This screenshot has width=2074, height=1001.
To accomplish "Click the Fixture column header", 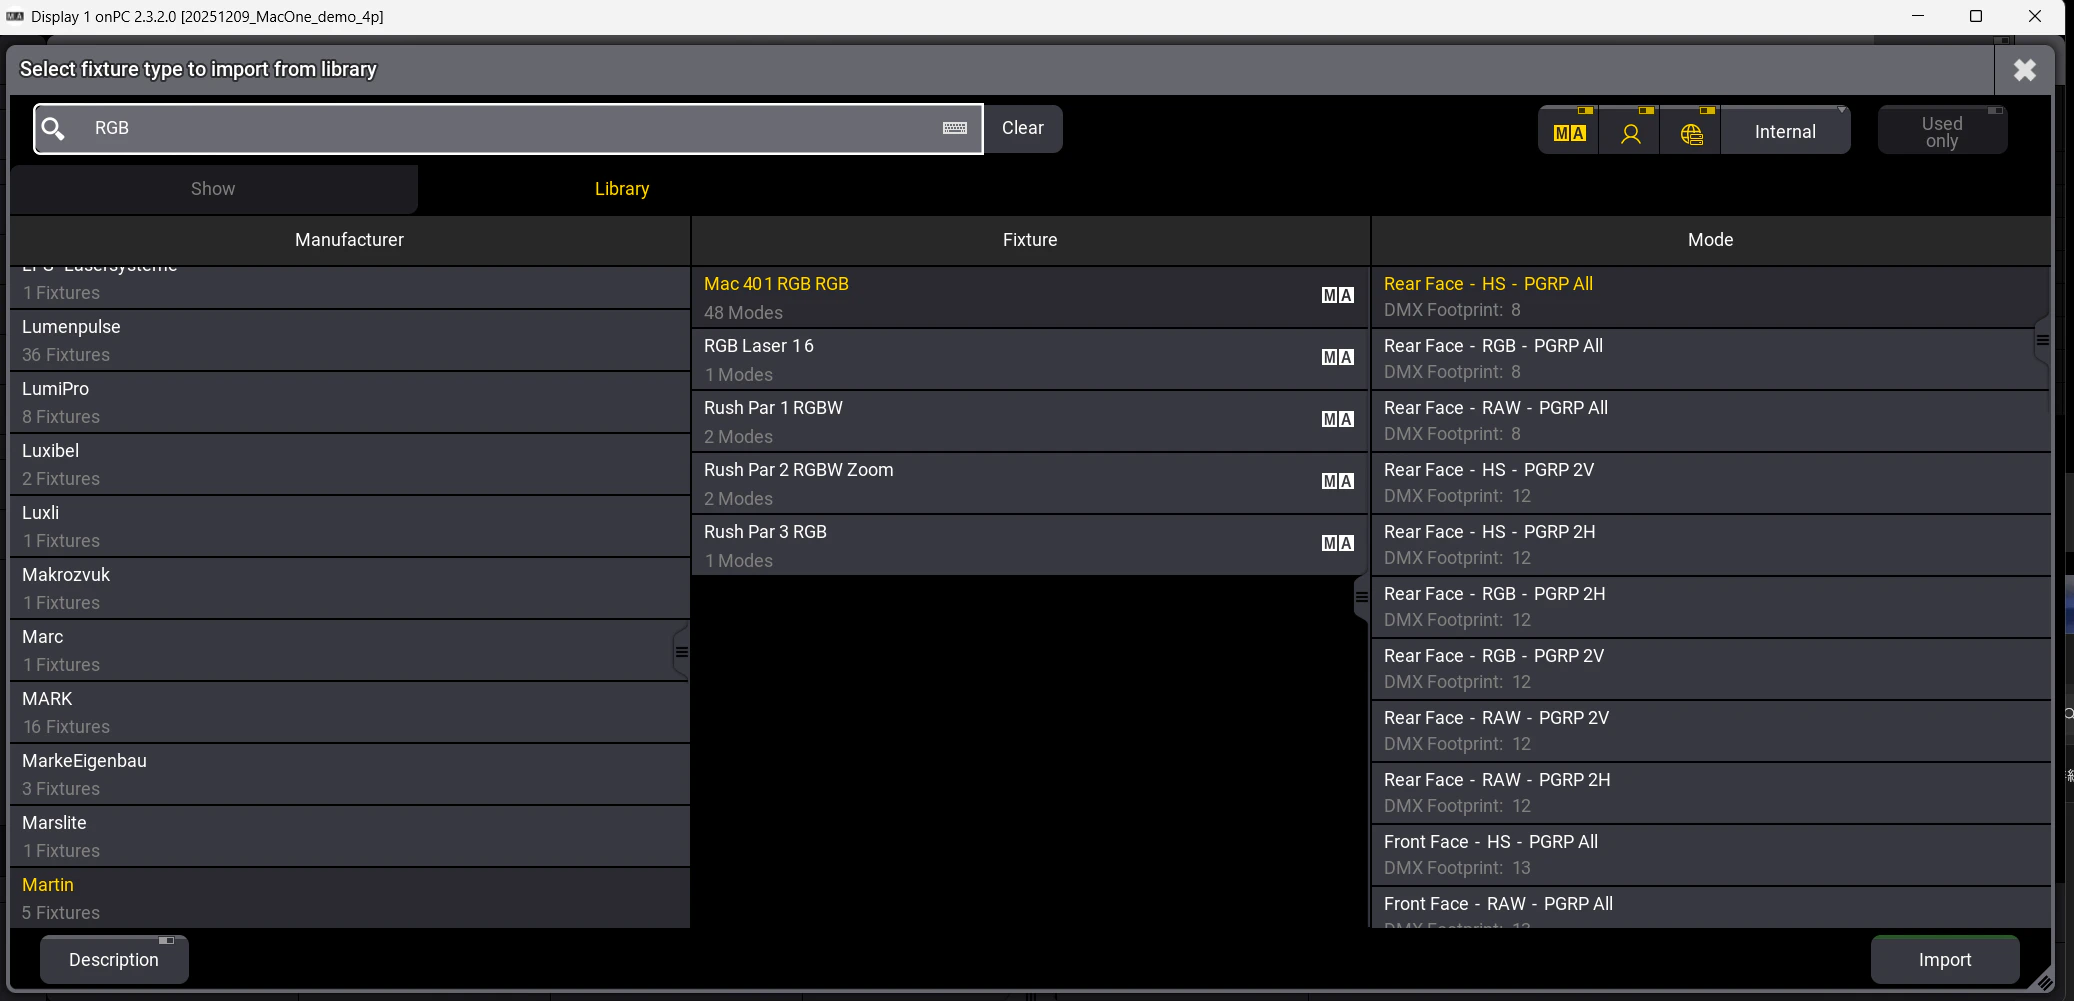I will tap(1030, 240).
